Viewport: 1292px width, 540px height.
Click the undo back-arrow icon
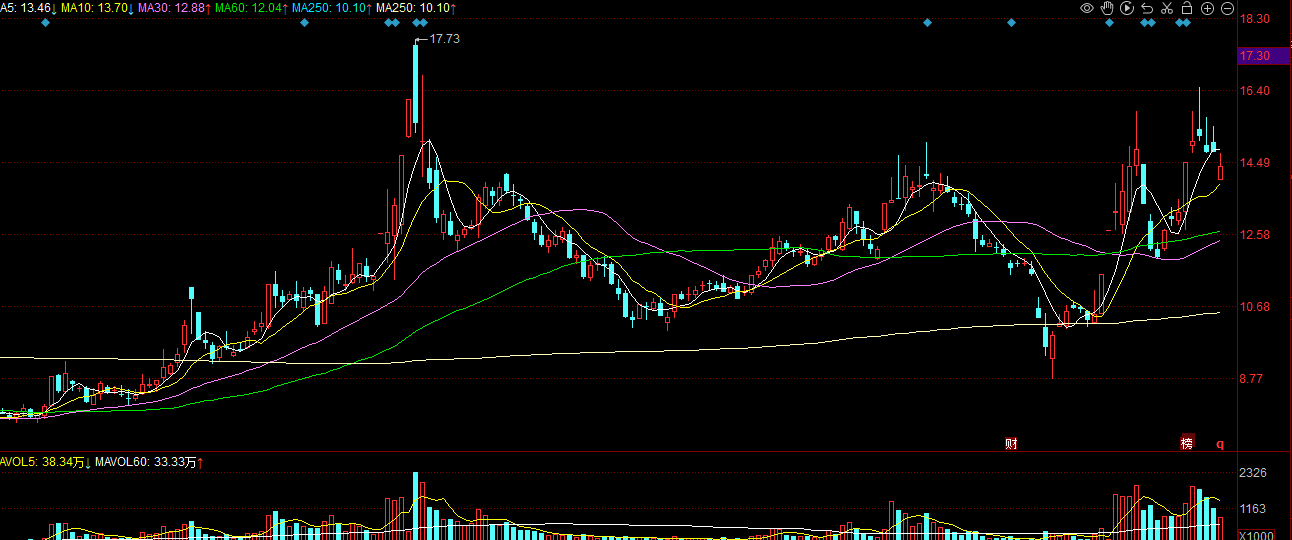(x=1147, y=8)
